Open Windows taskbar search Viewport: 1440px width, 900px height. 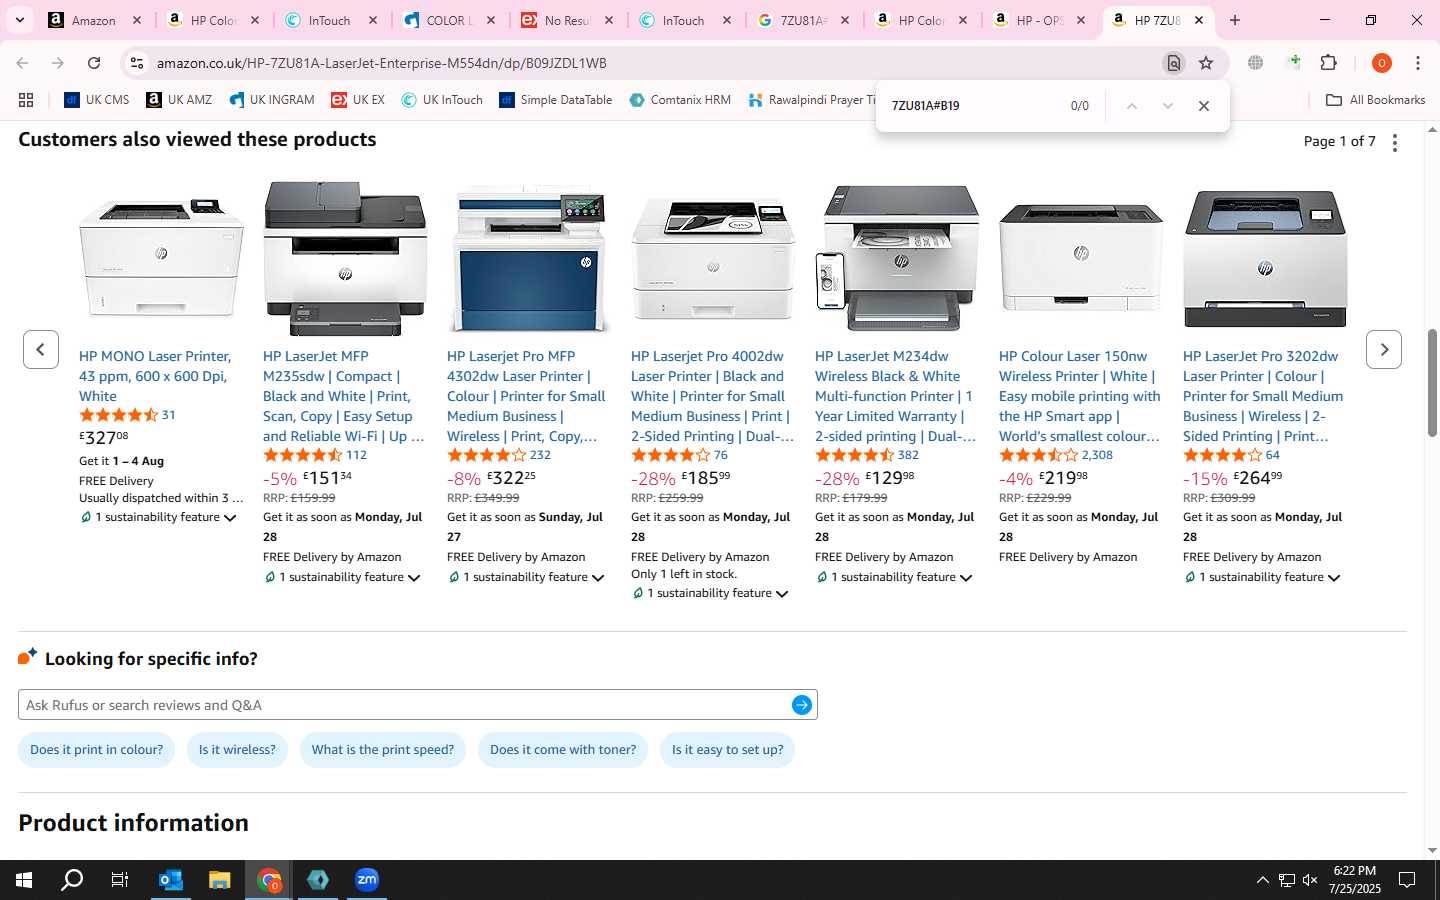72,880
